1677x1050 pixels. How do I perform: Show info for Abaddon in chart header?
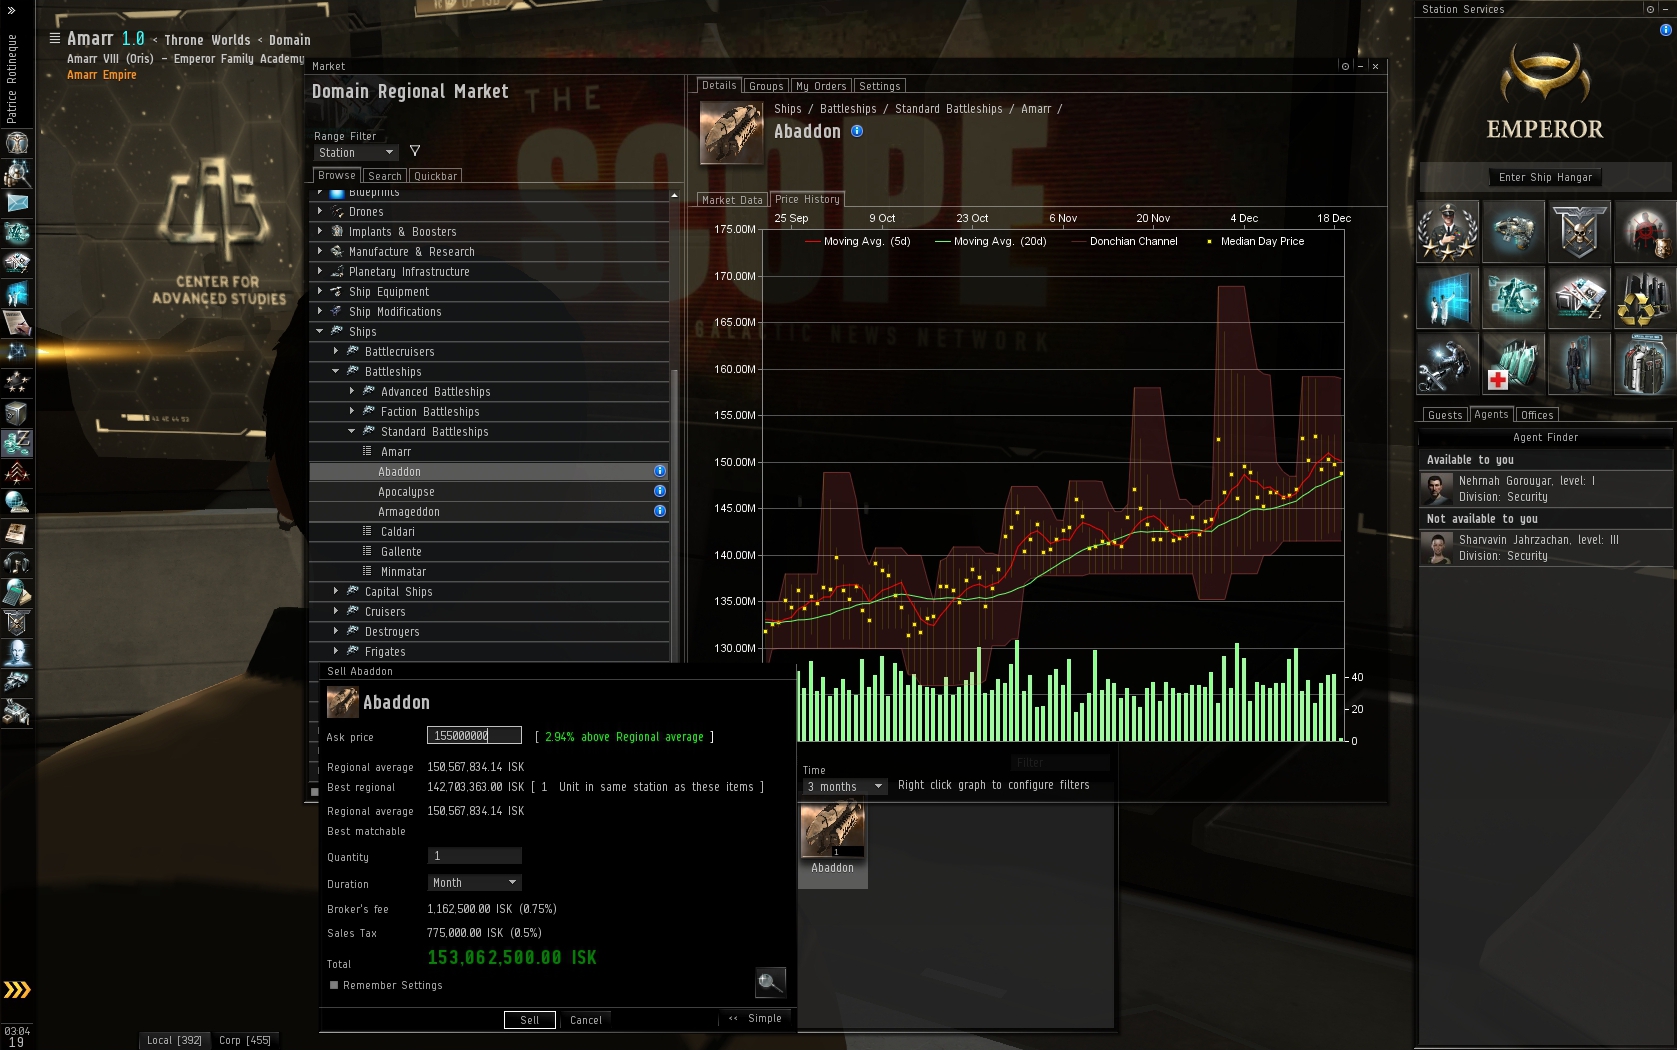[857, 131]
